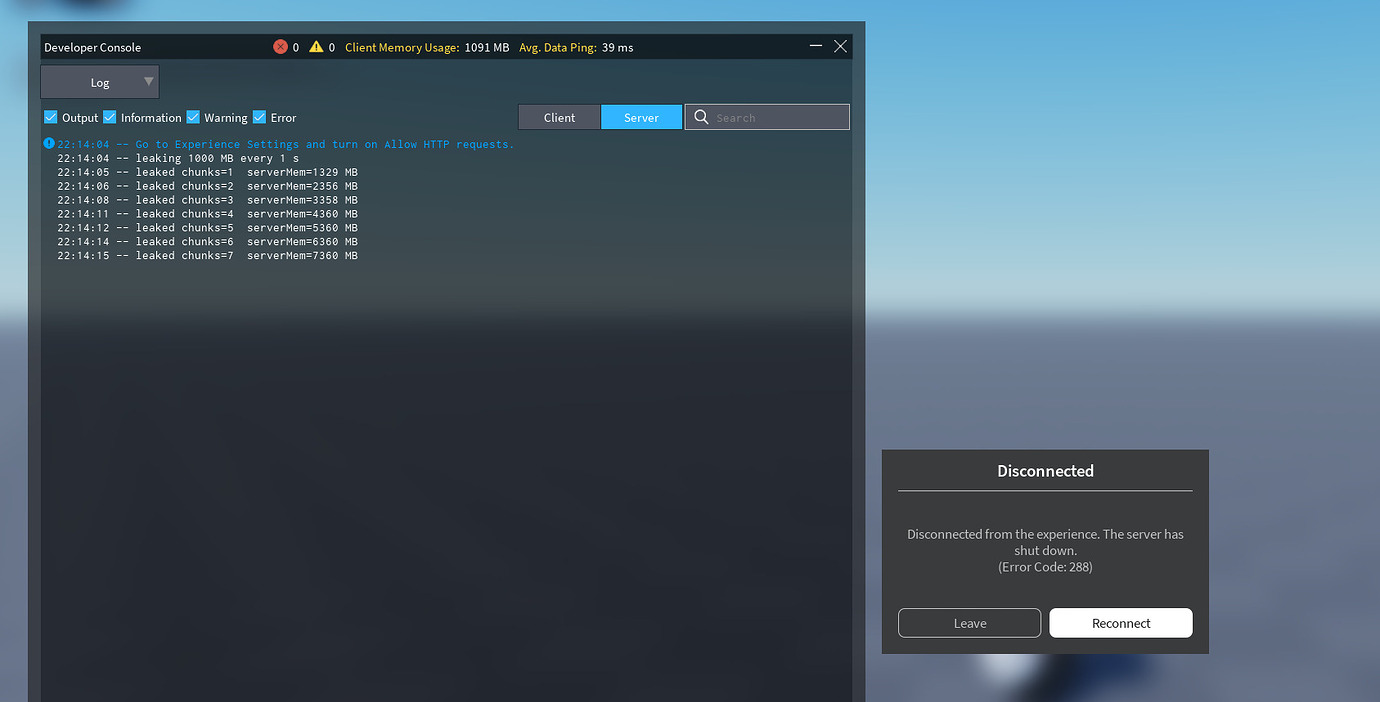Click the yellow warning count icon
The image size is (1380, 702).
[316, 47]
